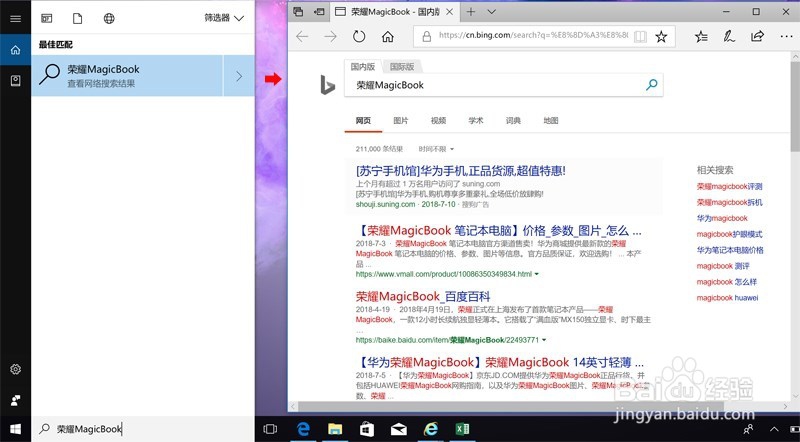Launch Edge from the taskbar
The image size is (800, 442).
303,429
